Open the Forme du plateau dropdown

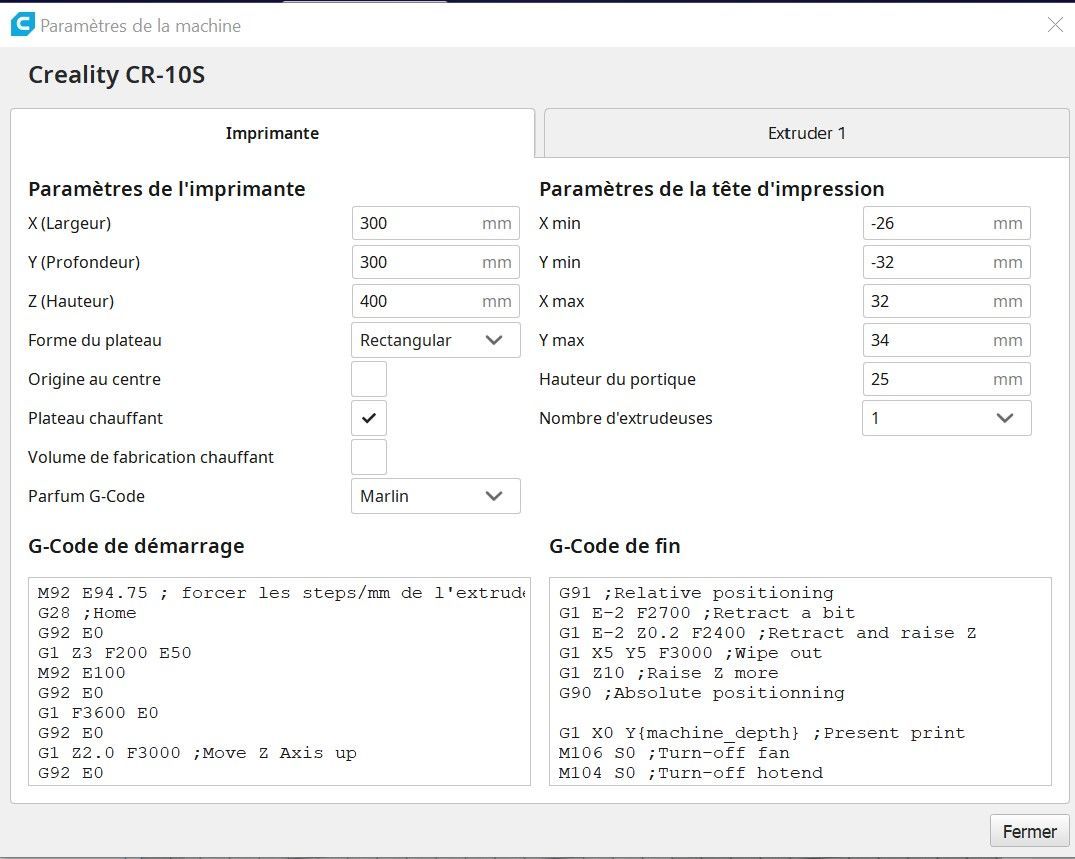coord(435,340)
